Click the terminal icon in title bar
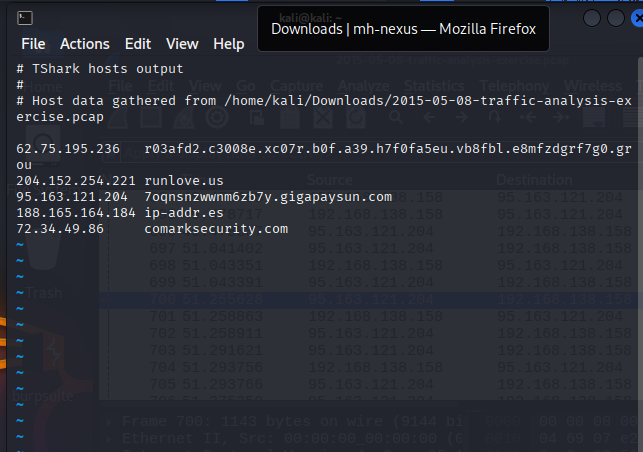This screenshot has height=452, width=643. 26,18
